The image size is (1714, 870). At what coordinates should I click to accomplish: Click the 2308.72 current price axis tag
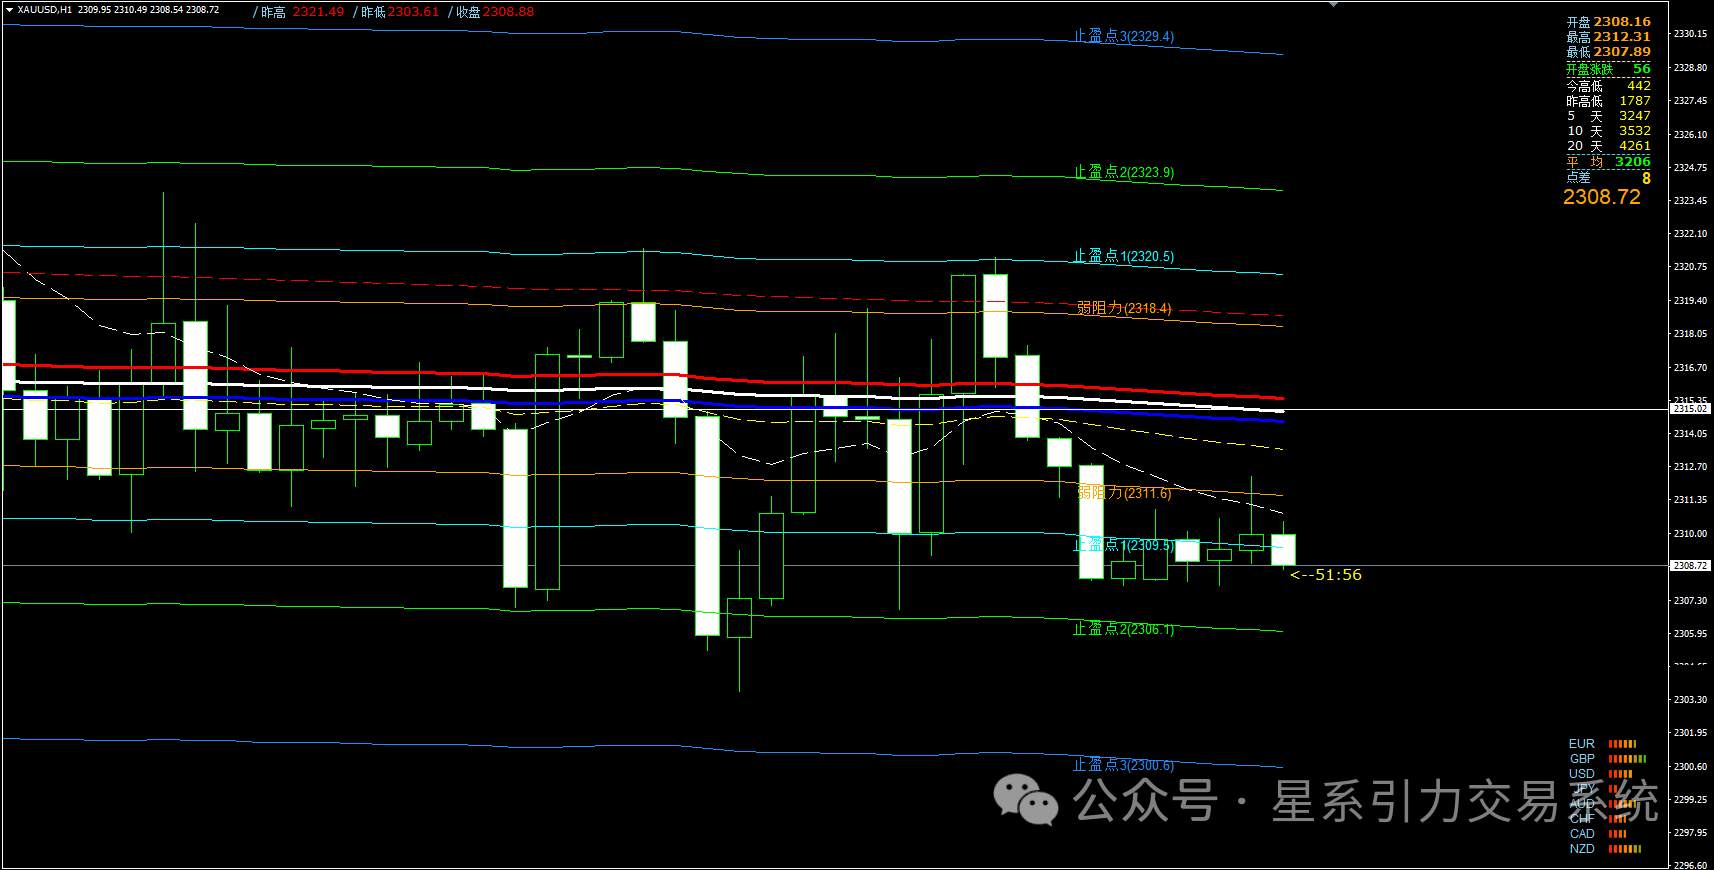tap(1690, 565)
